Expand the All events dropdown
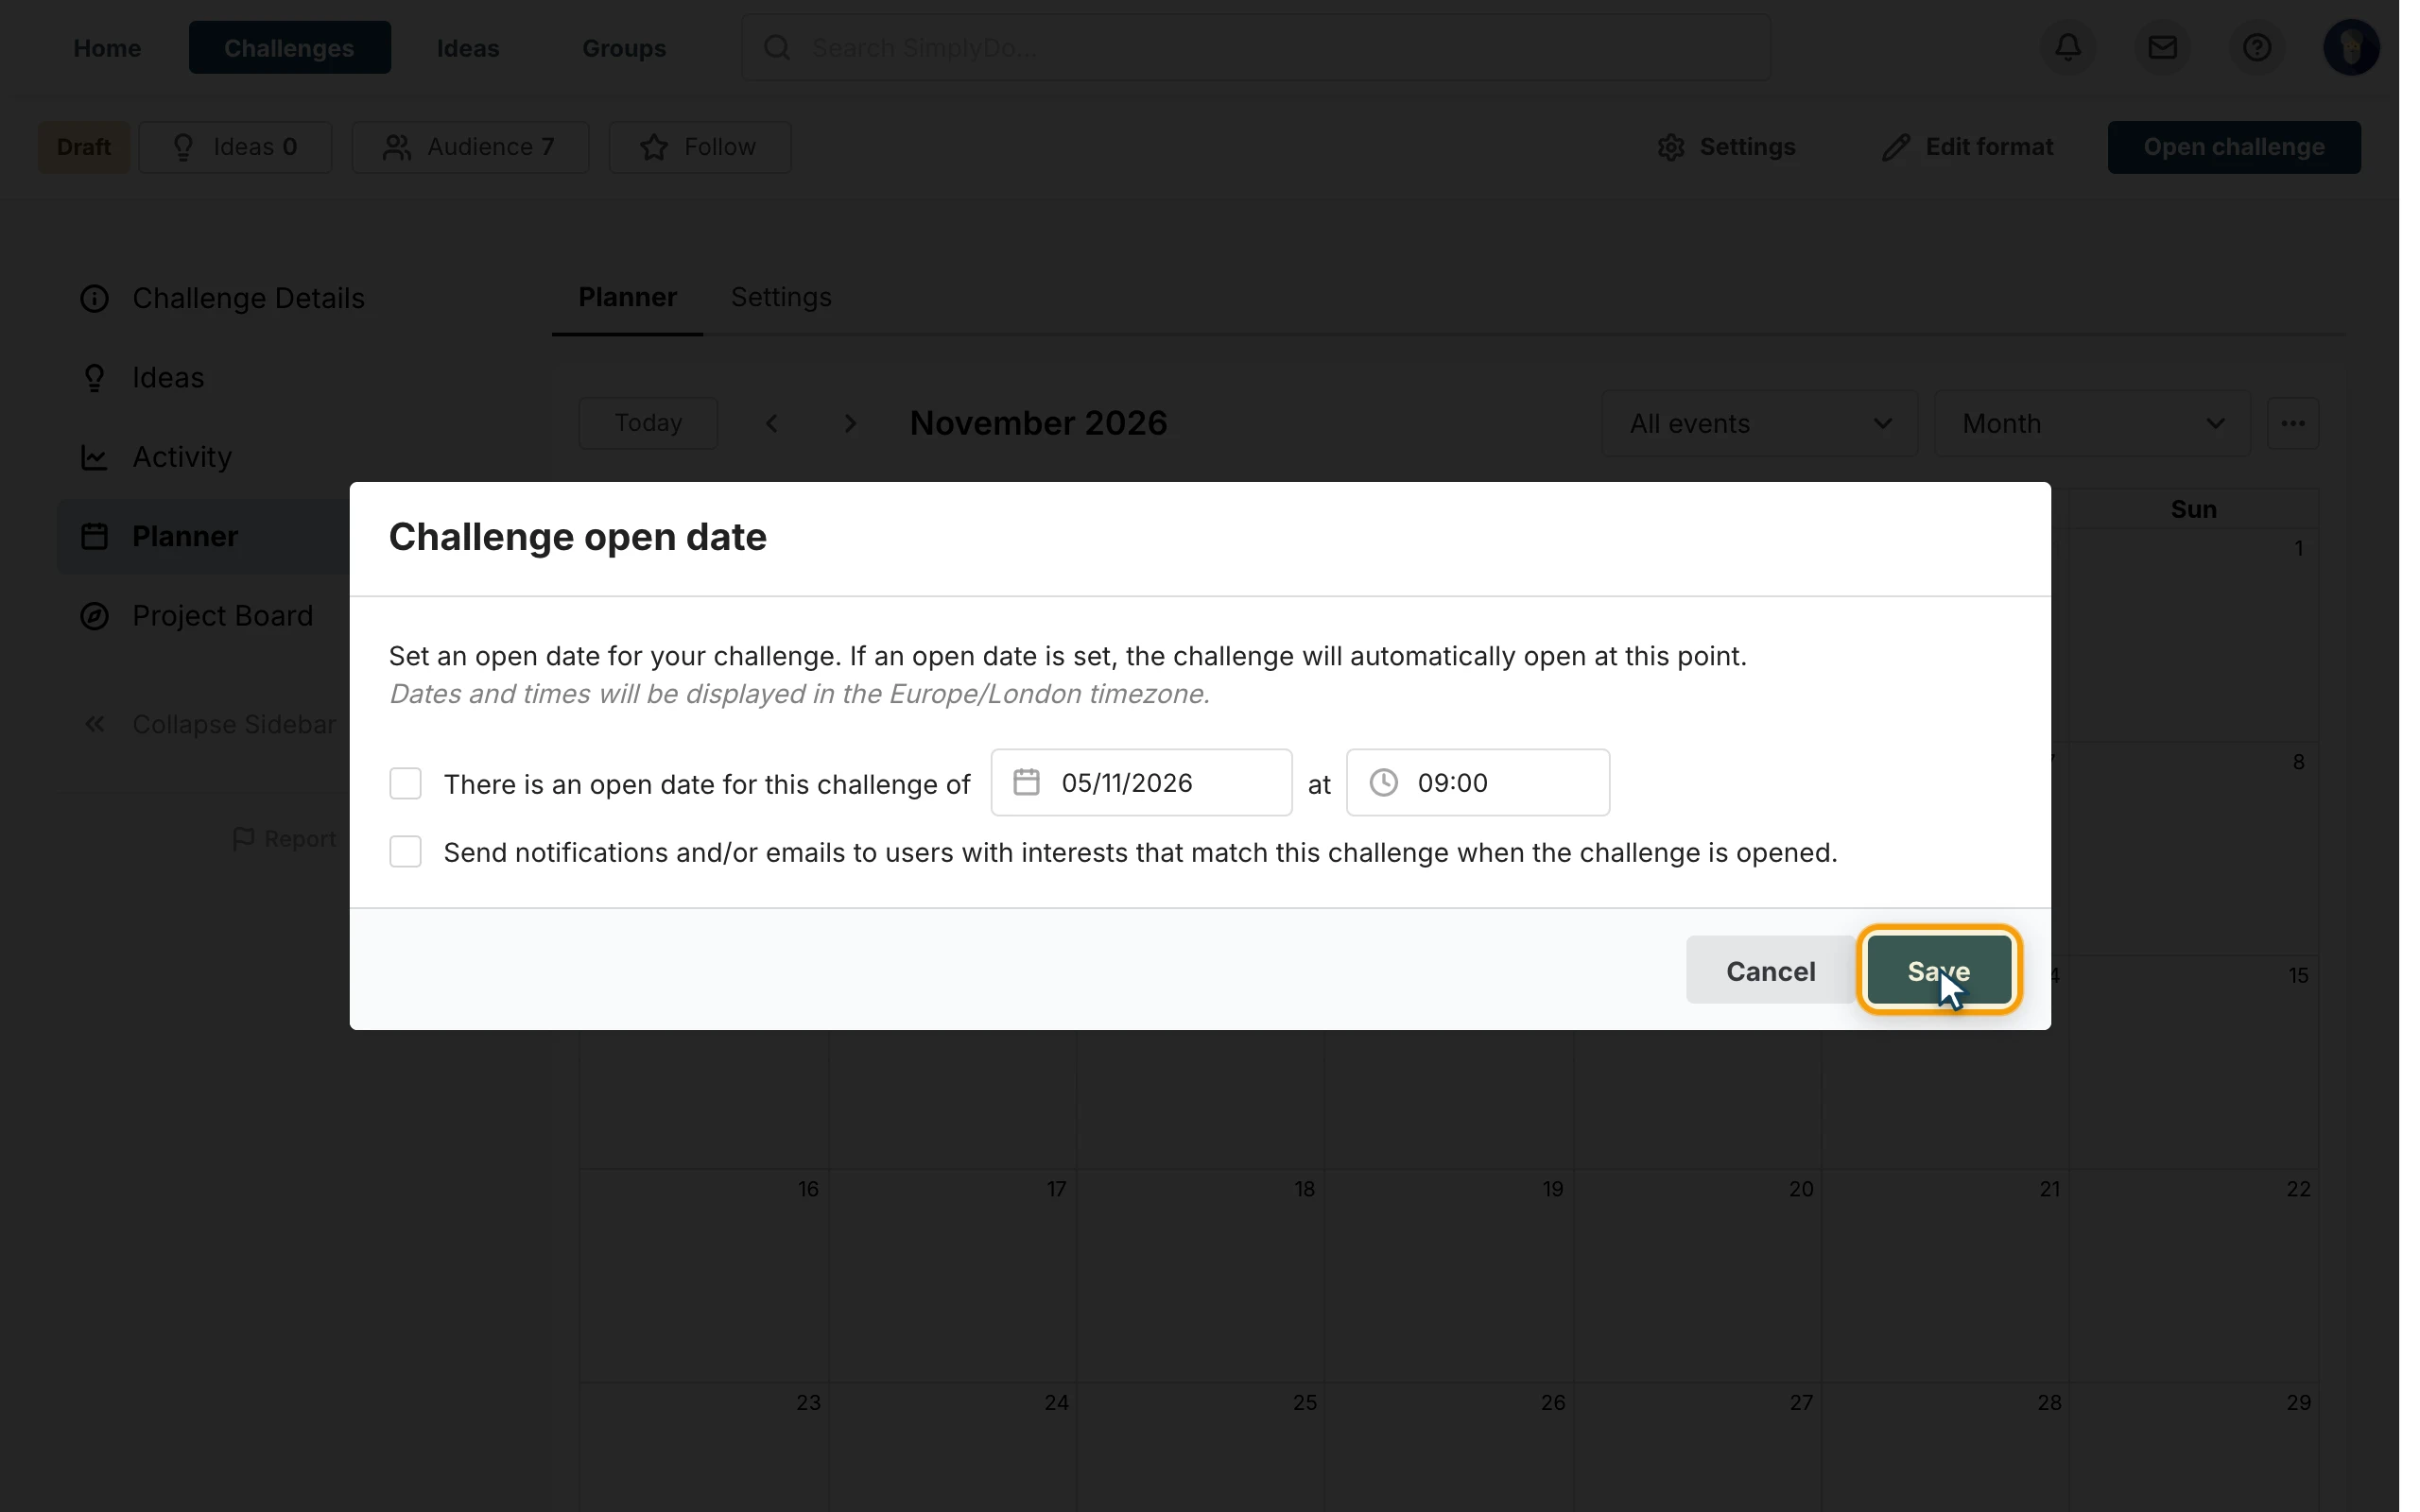Screen dimensions: 2420x1512 tap(1759, 423)
